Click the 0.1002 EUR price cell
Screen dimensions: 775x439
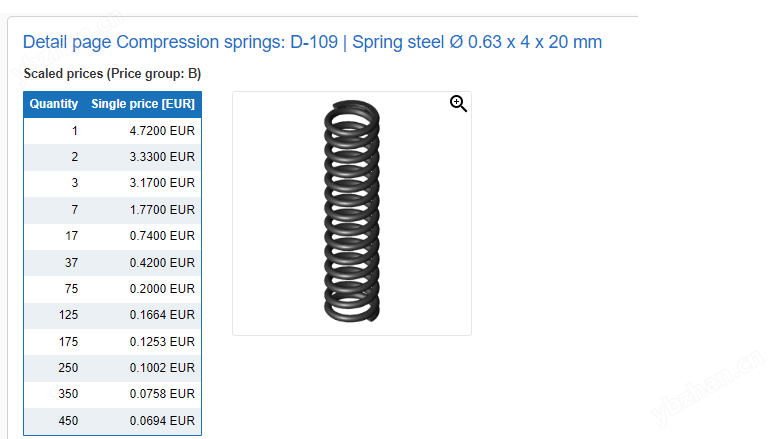point(162,368)
